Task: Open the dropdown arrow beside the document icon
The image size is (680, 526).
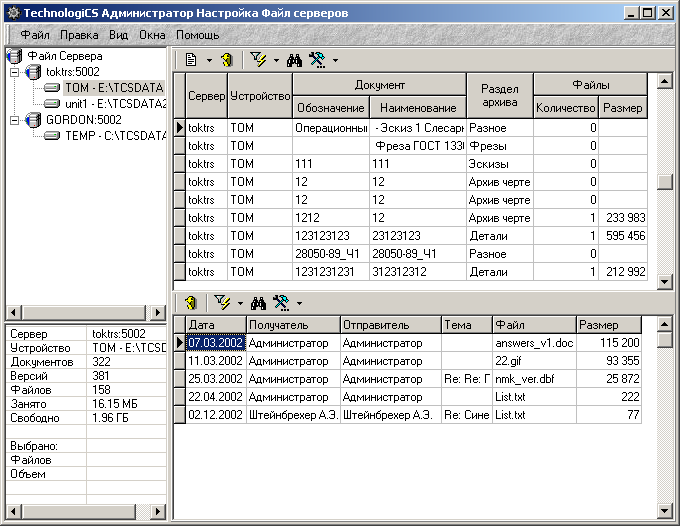Action: [209, 61]
